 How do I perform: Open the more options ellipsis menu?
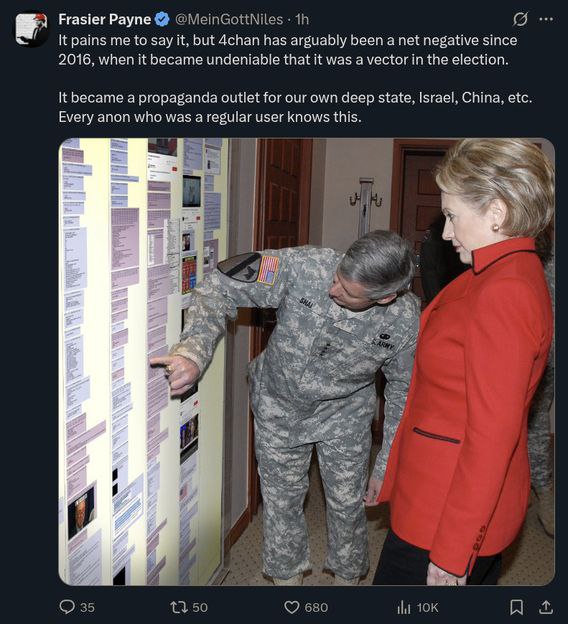(x=546, y=19)
